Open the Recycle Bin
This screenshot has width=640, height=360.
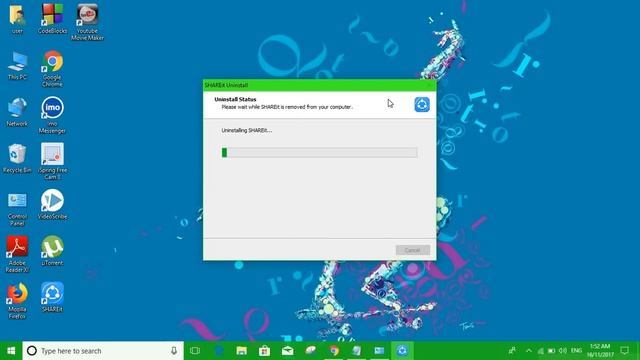pos(17,158)
